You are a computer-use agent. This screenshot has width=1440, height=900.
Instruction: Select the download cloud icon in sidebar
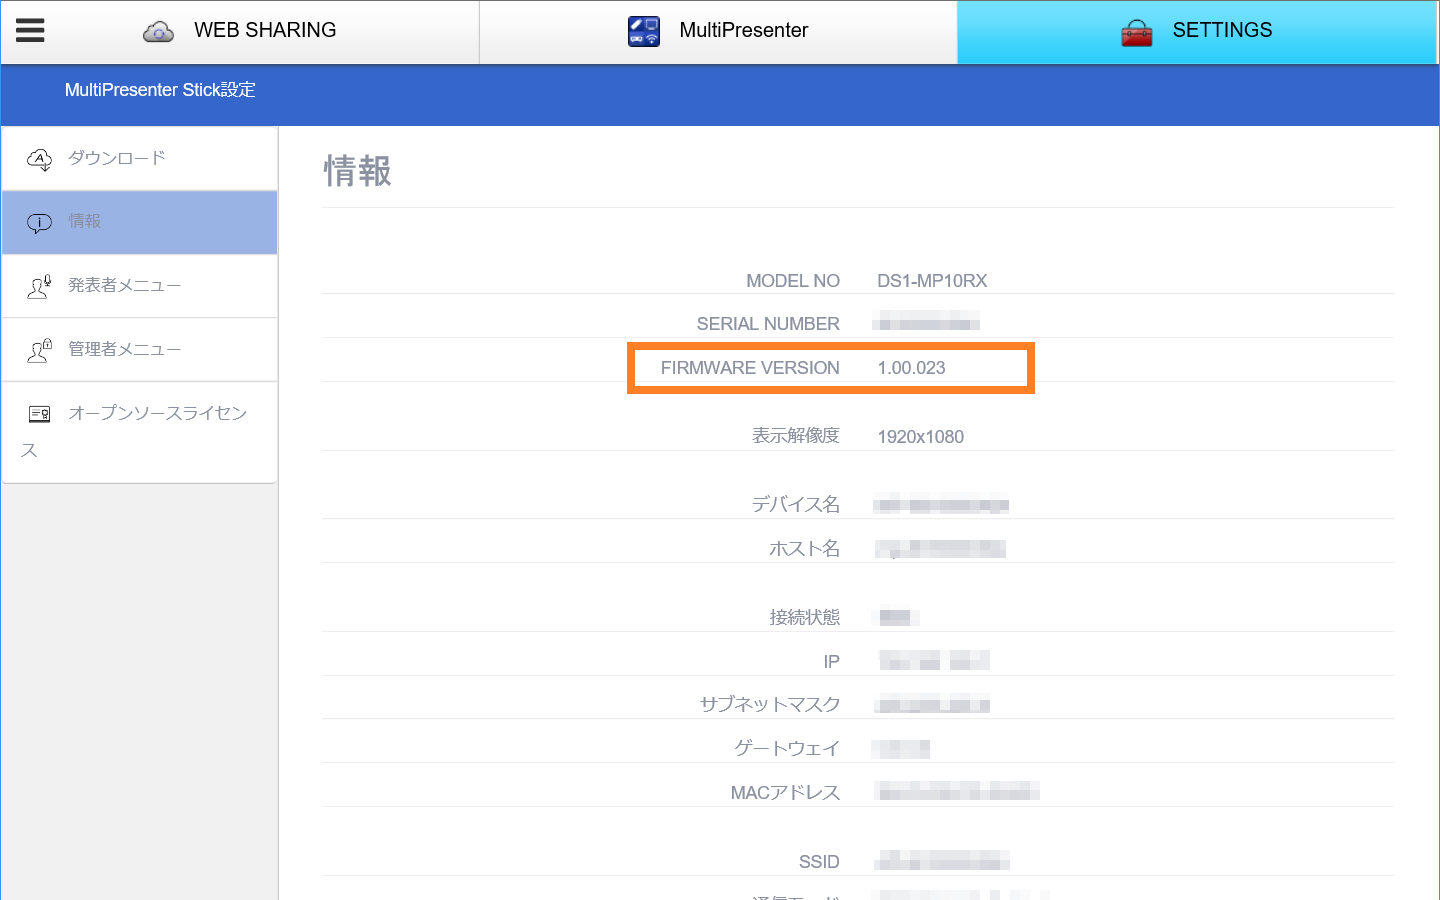[x=38, y=159]
